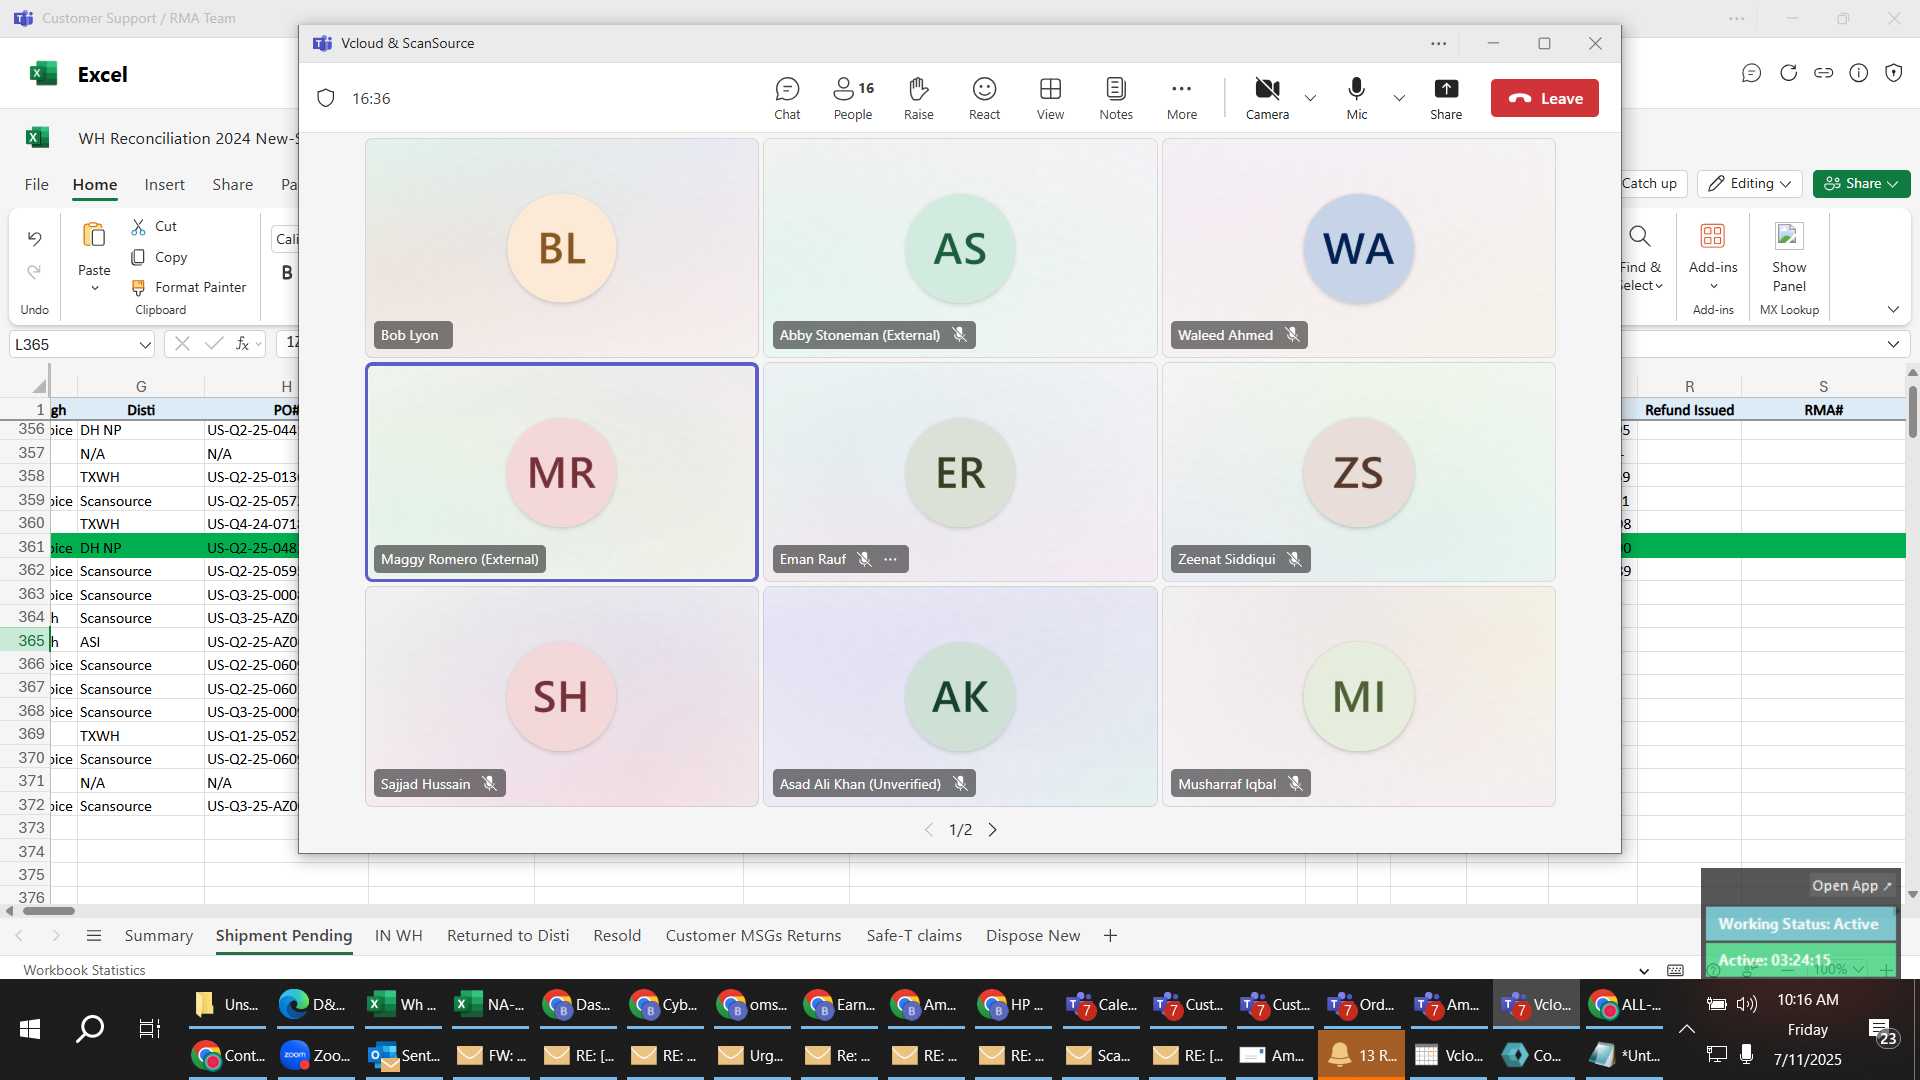Expand Camera device options arrow

pyautogui.click(x=1310, y=98)
